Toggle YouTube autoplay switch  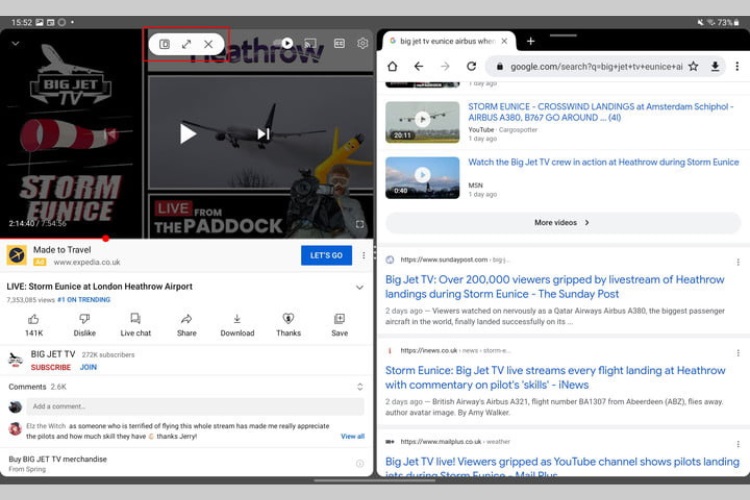click(283, 44)
